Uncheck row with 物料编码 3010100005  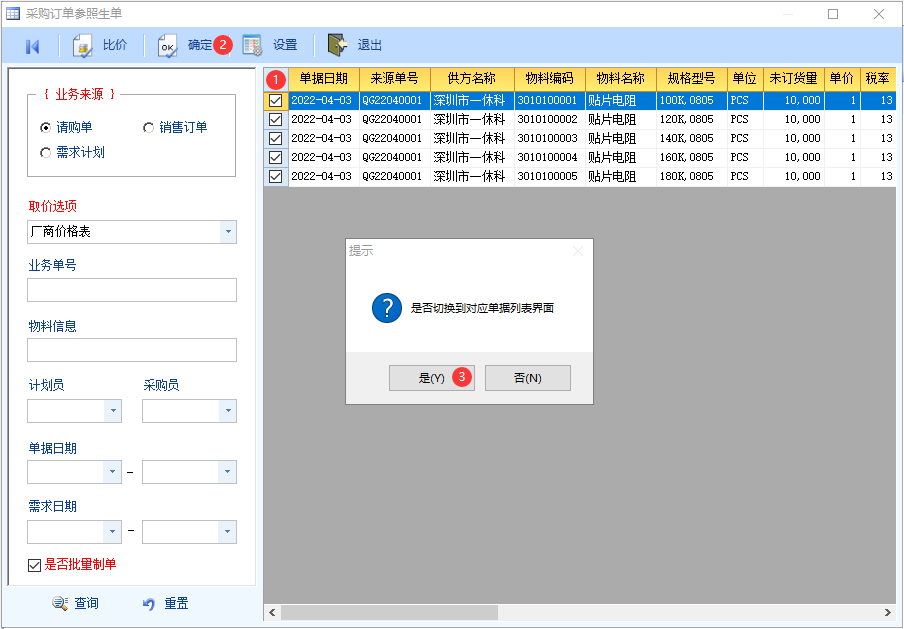tap(276, 176)
